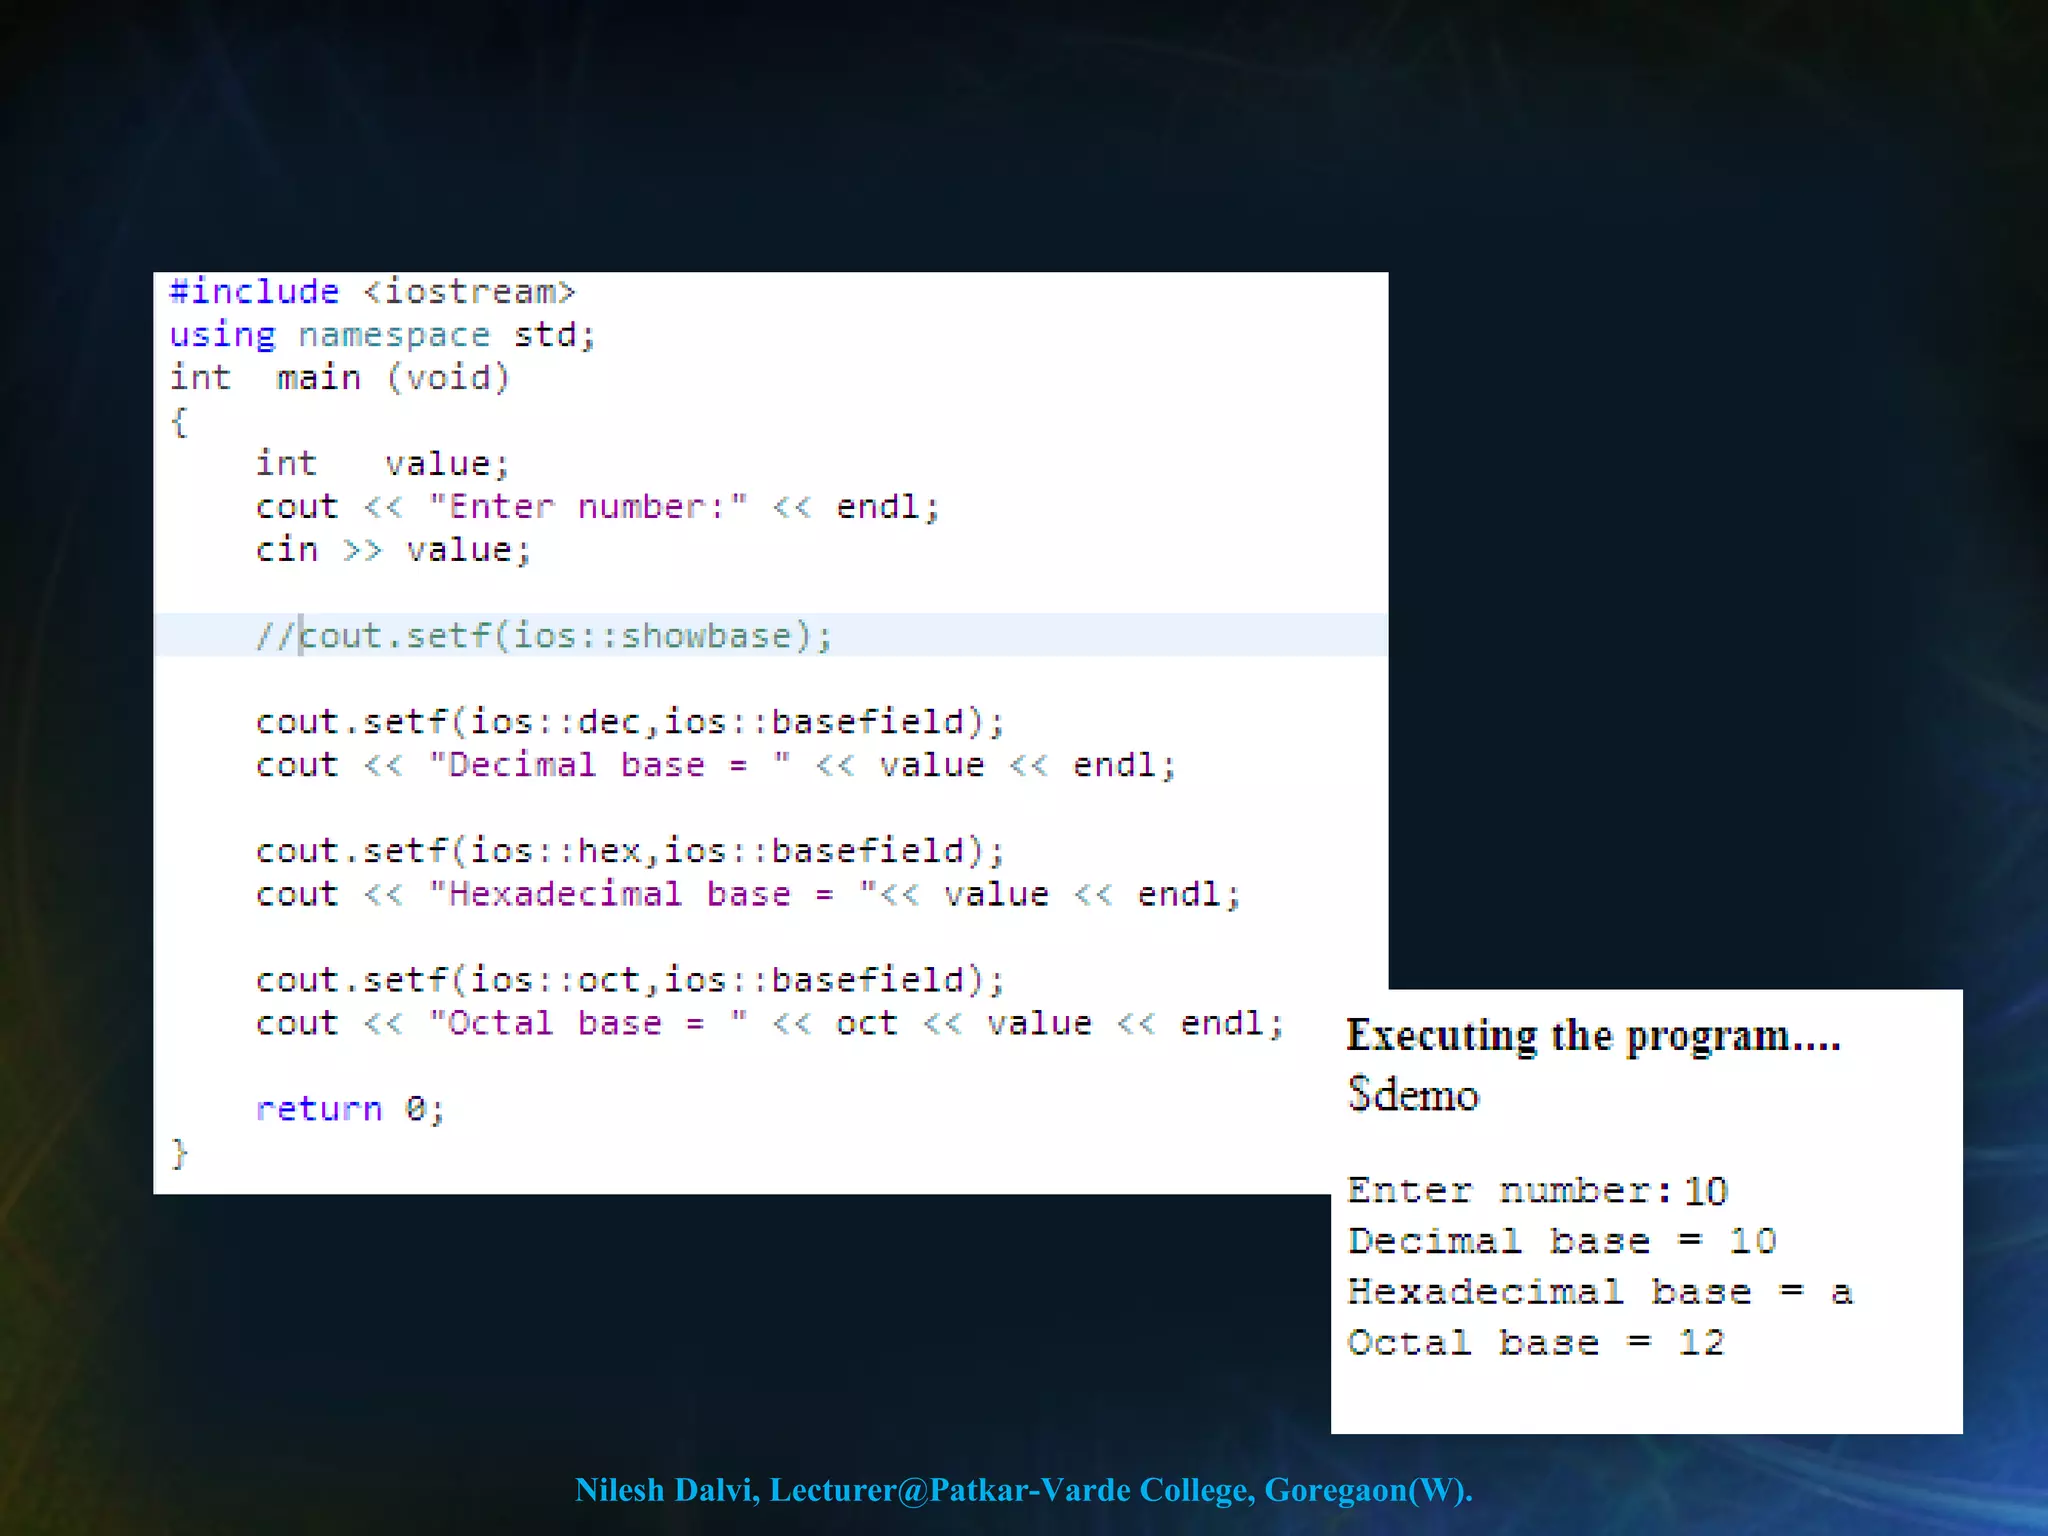Click the Hexadecimal base = a output

1600,1292
